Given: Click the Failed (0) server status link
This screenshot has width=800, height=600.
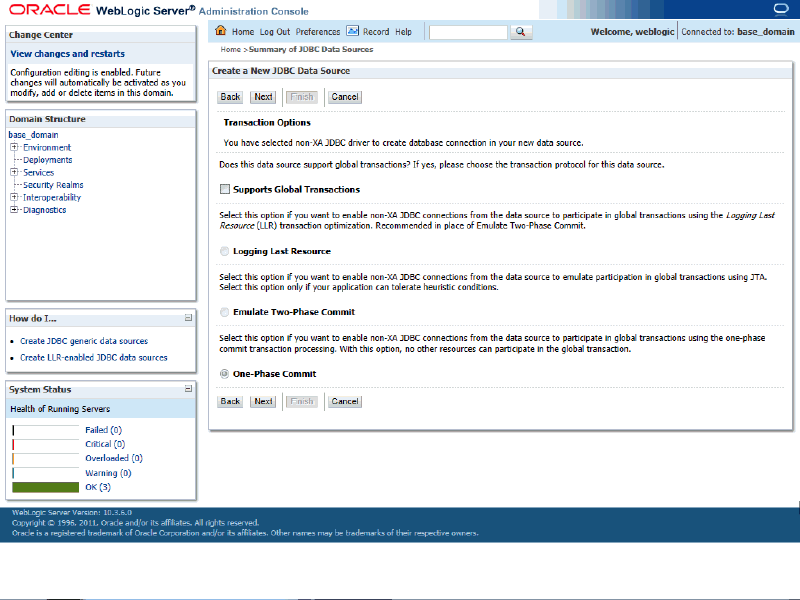Looking at the screenshot, I should click(x=104, y=430).
